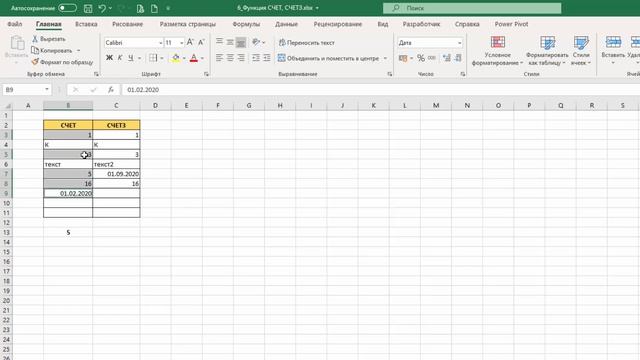640x360 pixels.
Task: Align cell text right
Action: 241,58
